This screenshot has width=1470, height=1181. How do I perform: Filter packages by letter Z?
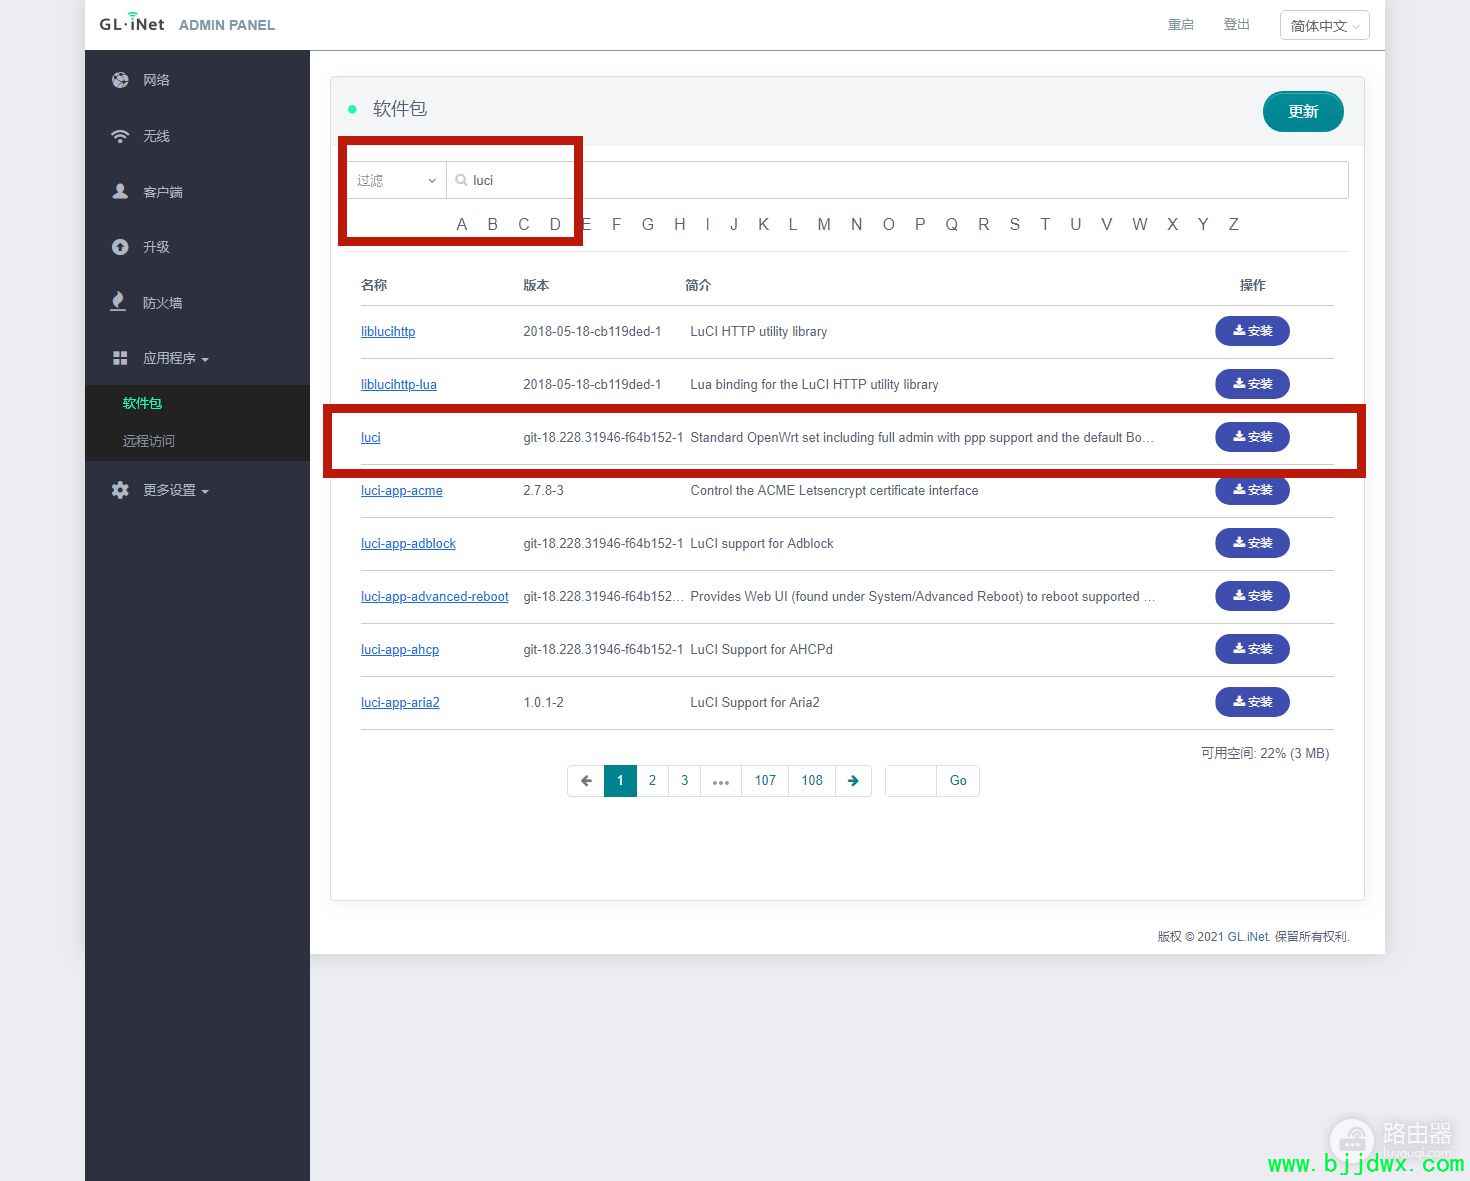click(1233, 224)
